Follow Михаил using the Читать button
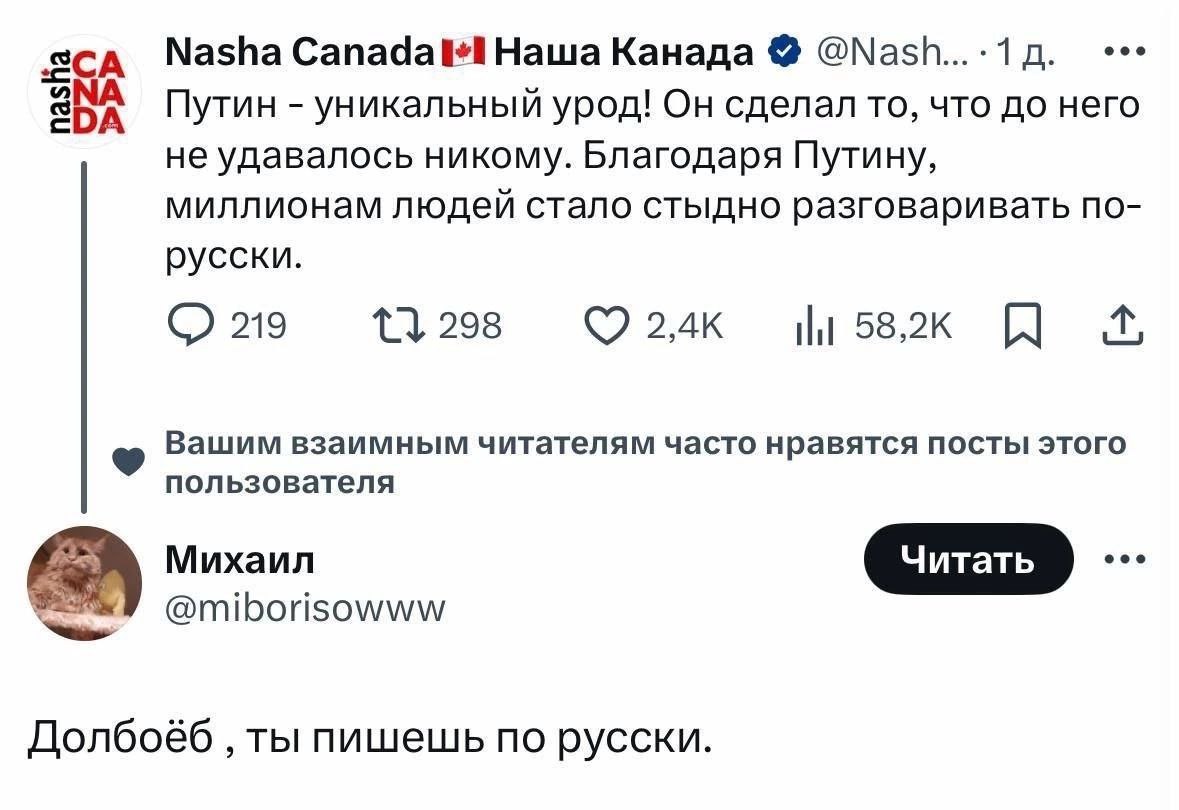 click(968, 559)
